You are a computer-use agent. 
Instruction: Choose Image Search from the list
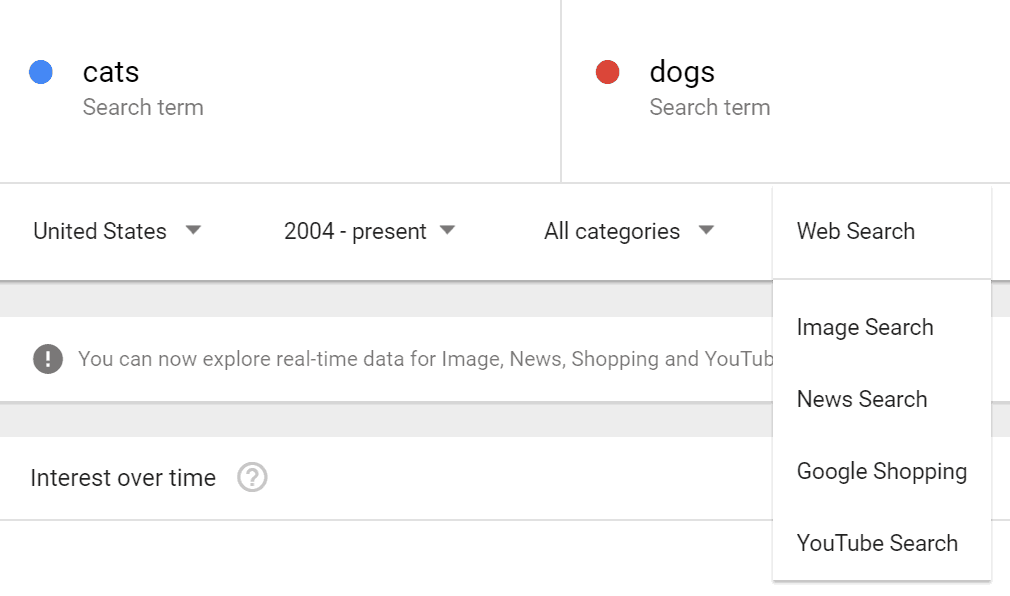tap(865, 327)
